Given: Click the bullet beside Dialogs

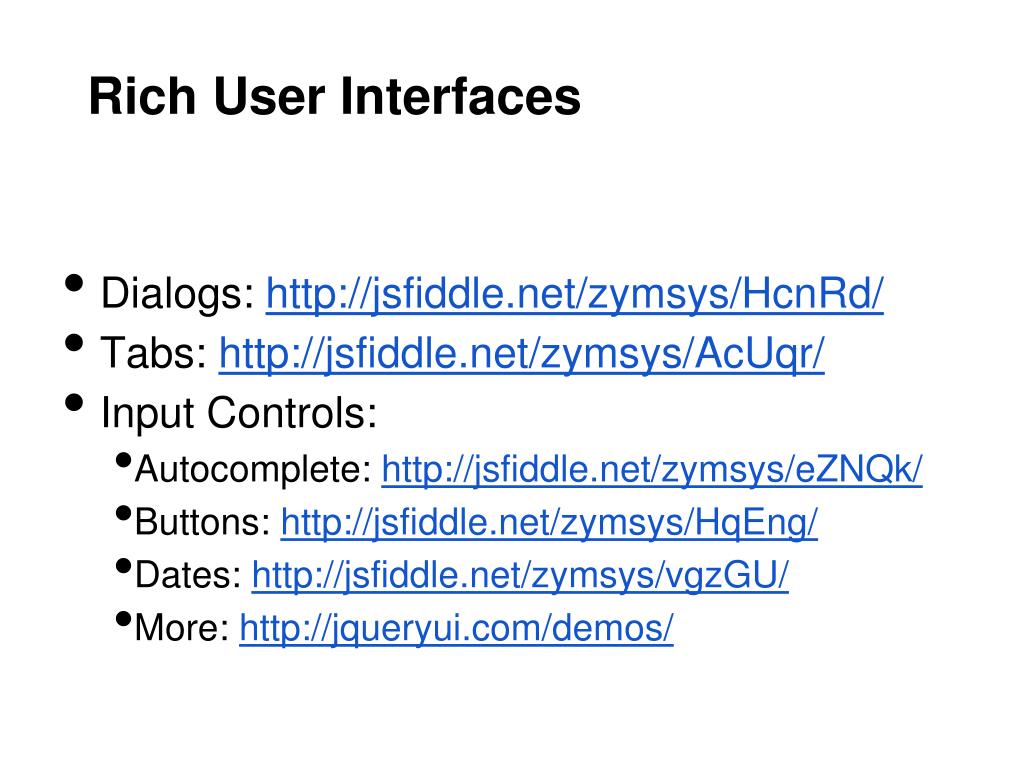Looking at the screenshot, I should [x=74, y=283].
